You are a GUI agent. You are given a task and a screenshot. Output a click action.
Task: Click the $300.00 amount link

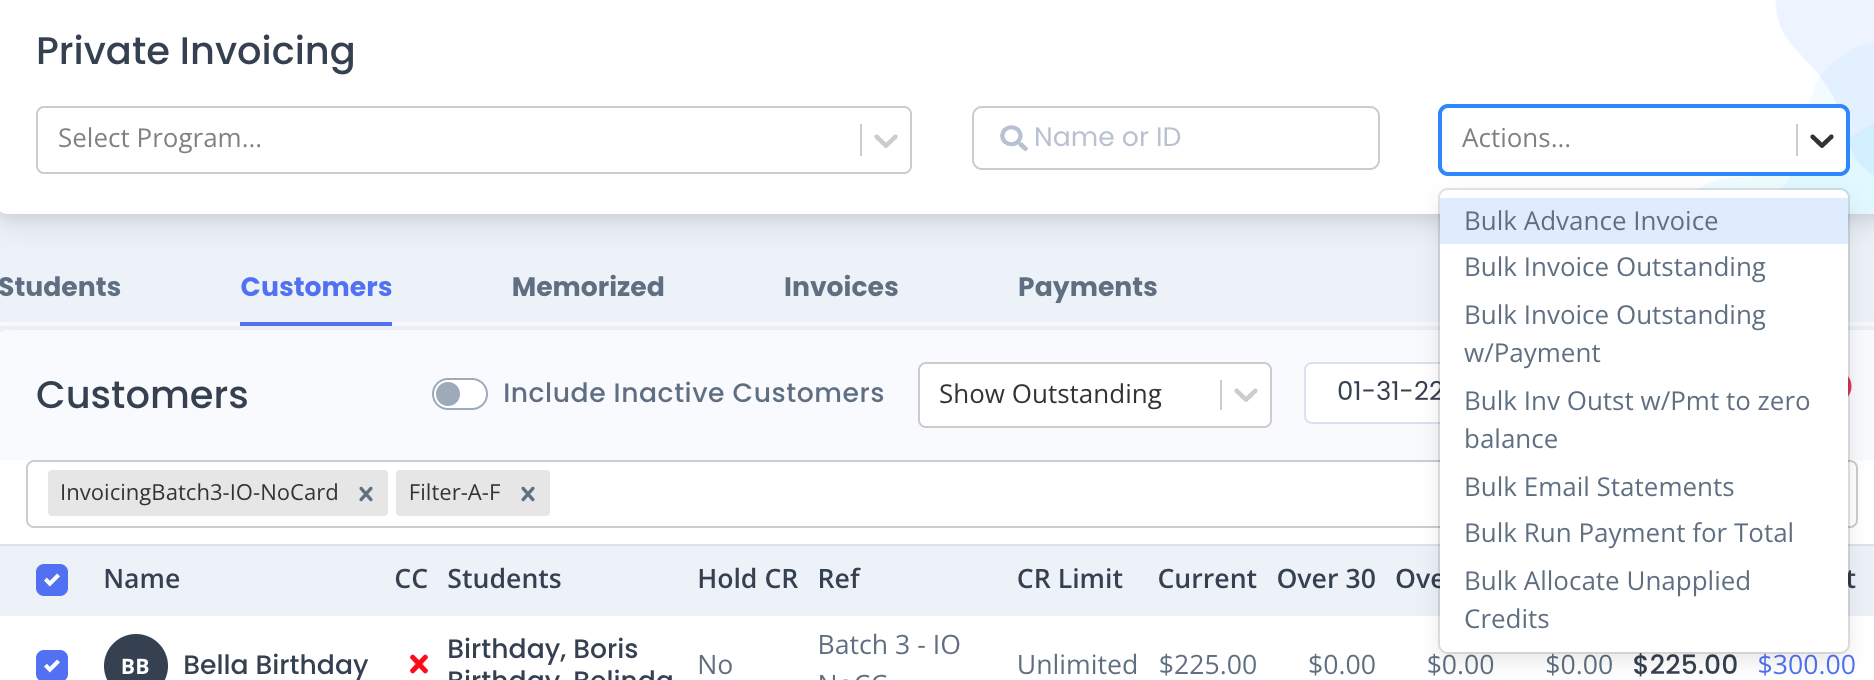click(1806, 665)
